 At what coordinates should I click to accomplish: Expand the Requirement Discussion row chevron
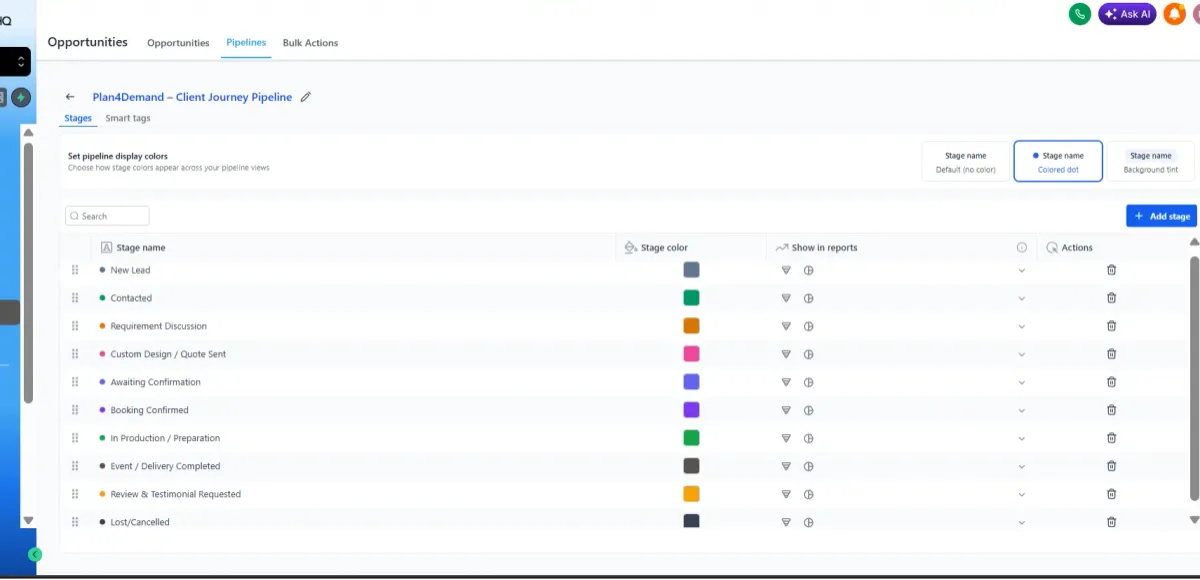1022,326
